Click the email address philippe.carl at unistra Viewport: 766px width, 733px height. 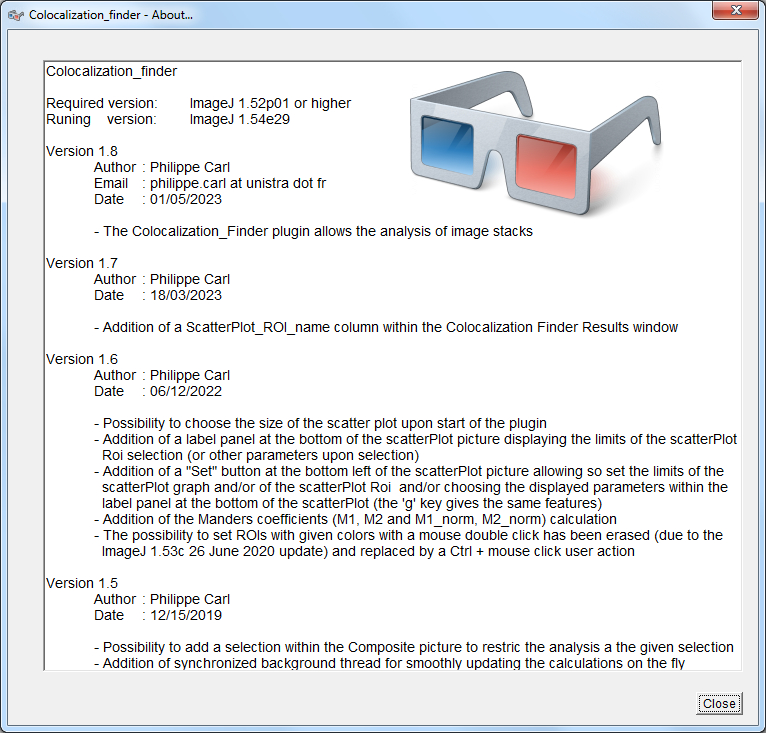pos(237,183)
